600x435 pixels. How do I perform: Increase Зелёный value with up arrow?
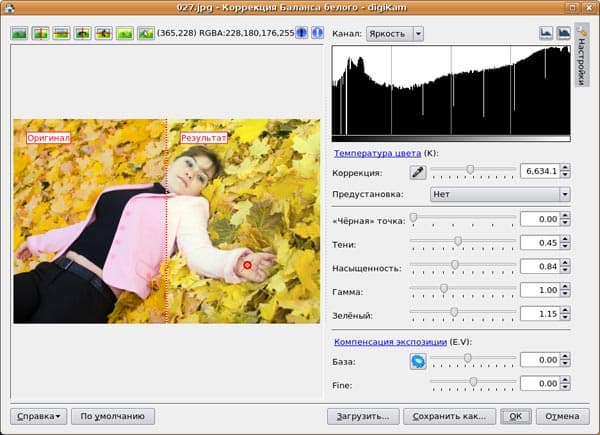565,310
